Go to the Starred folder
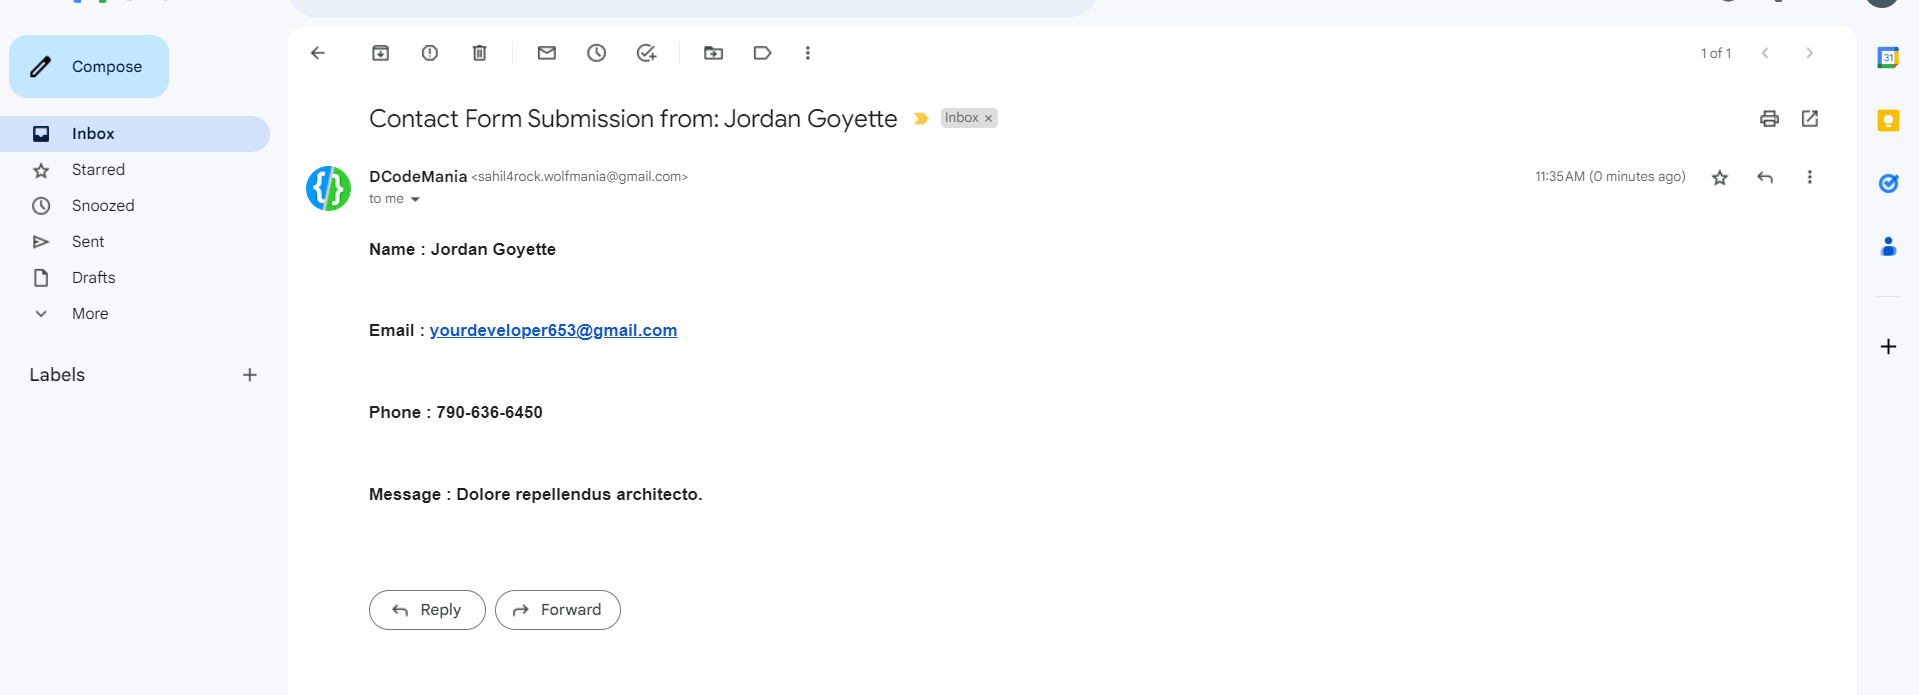Image resolution: width=1919 pixels, height=695 pixels. tap(98, 170)
